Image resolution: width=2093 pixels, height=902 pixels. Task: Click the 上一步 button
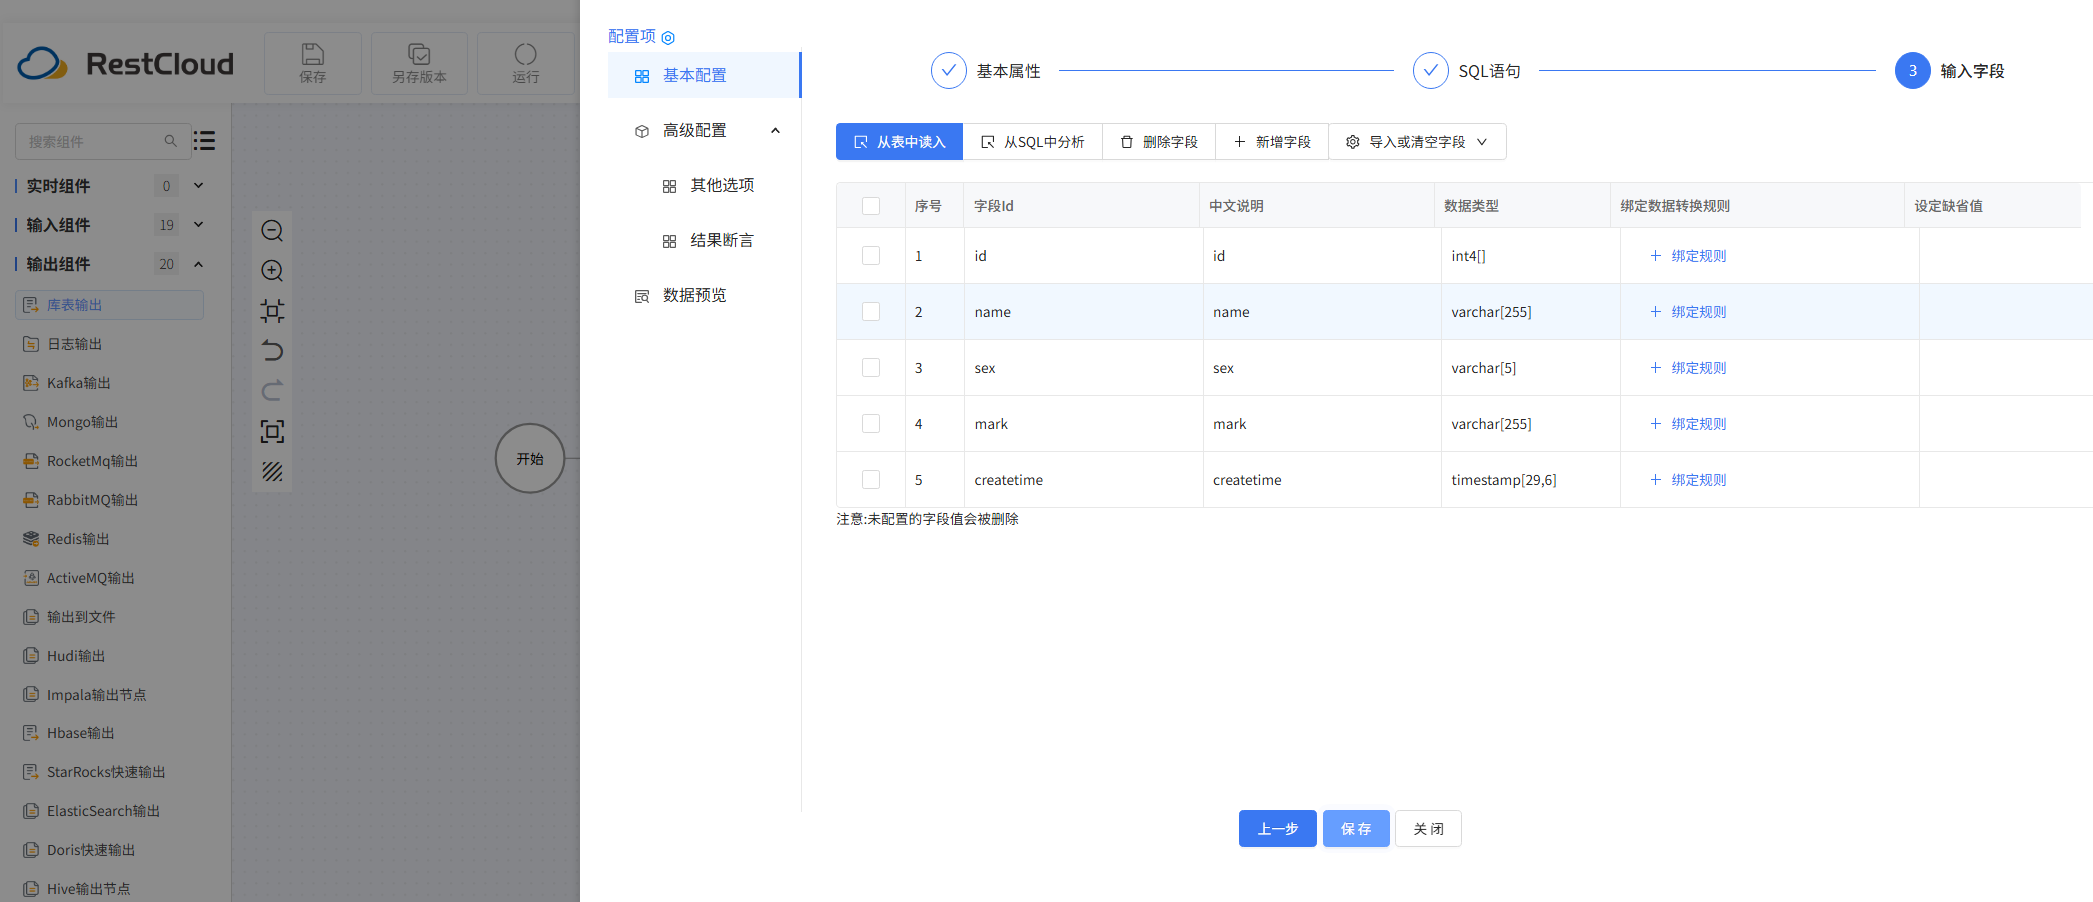pyautogui.click(x=1277, y=828)
